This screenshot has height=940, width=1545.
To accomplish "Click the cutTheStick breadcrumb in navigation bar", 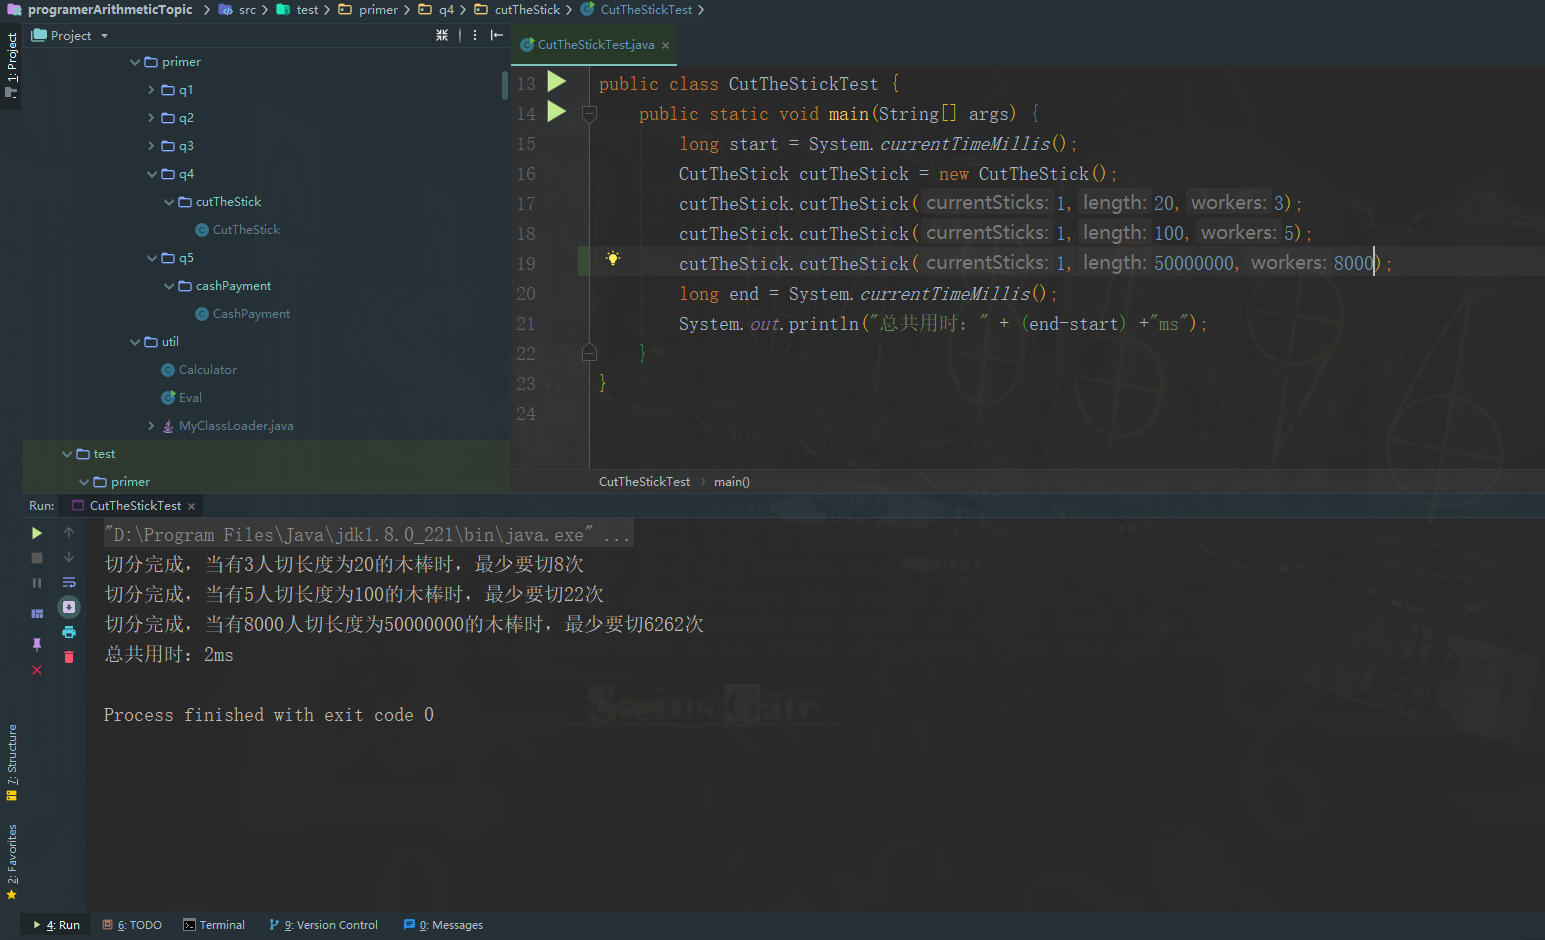I will [526, 10].
